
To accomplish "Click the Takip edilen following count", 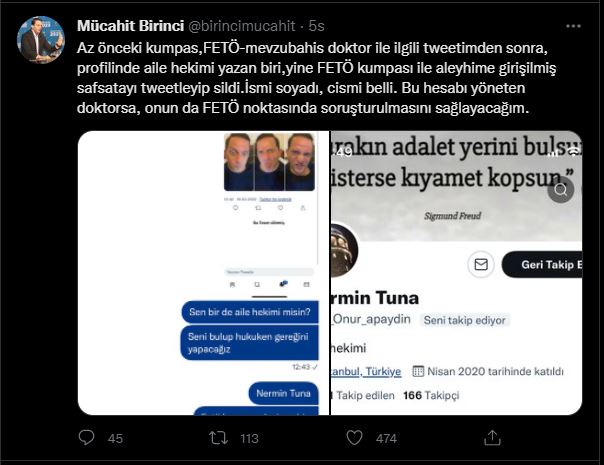I will point(363,395).
